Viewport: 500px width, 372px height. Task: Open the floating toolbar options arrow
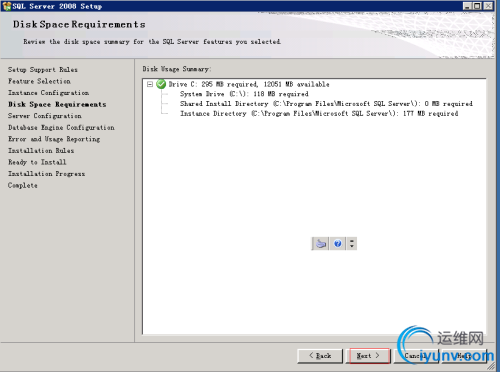point(352,244)
